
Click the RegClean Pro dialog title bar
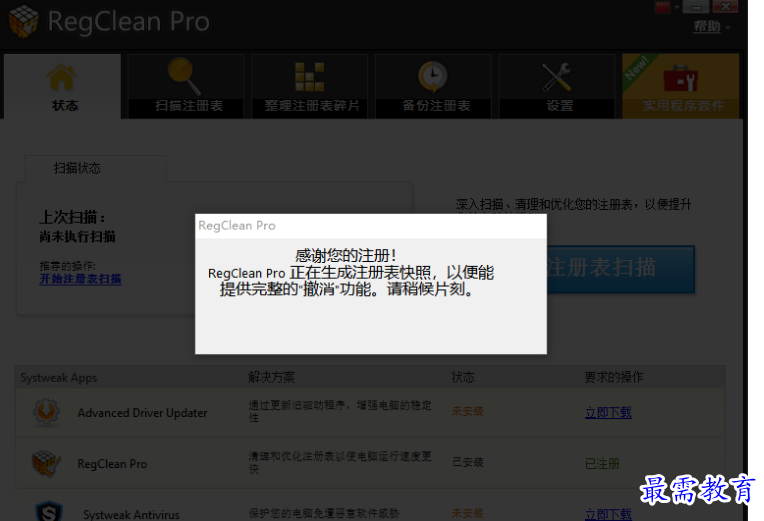371,226
